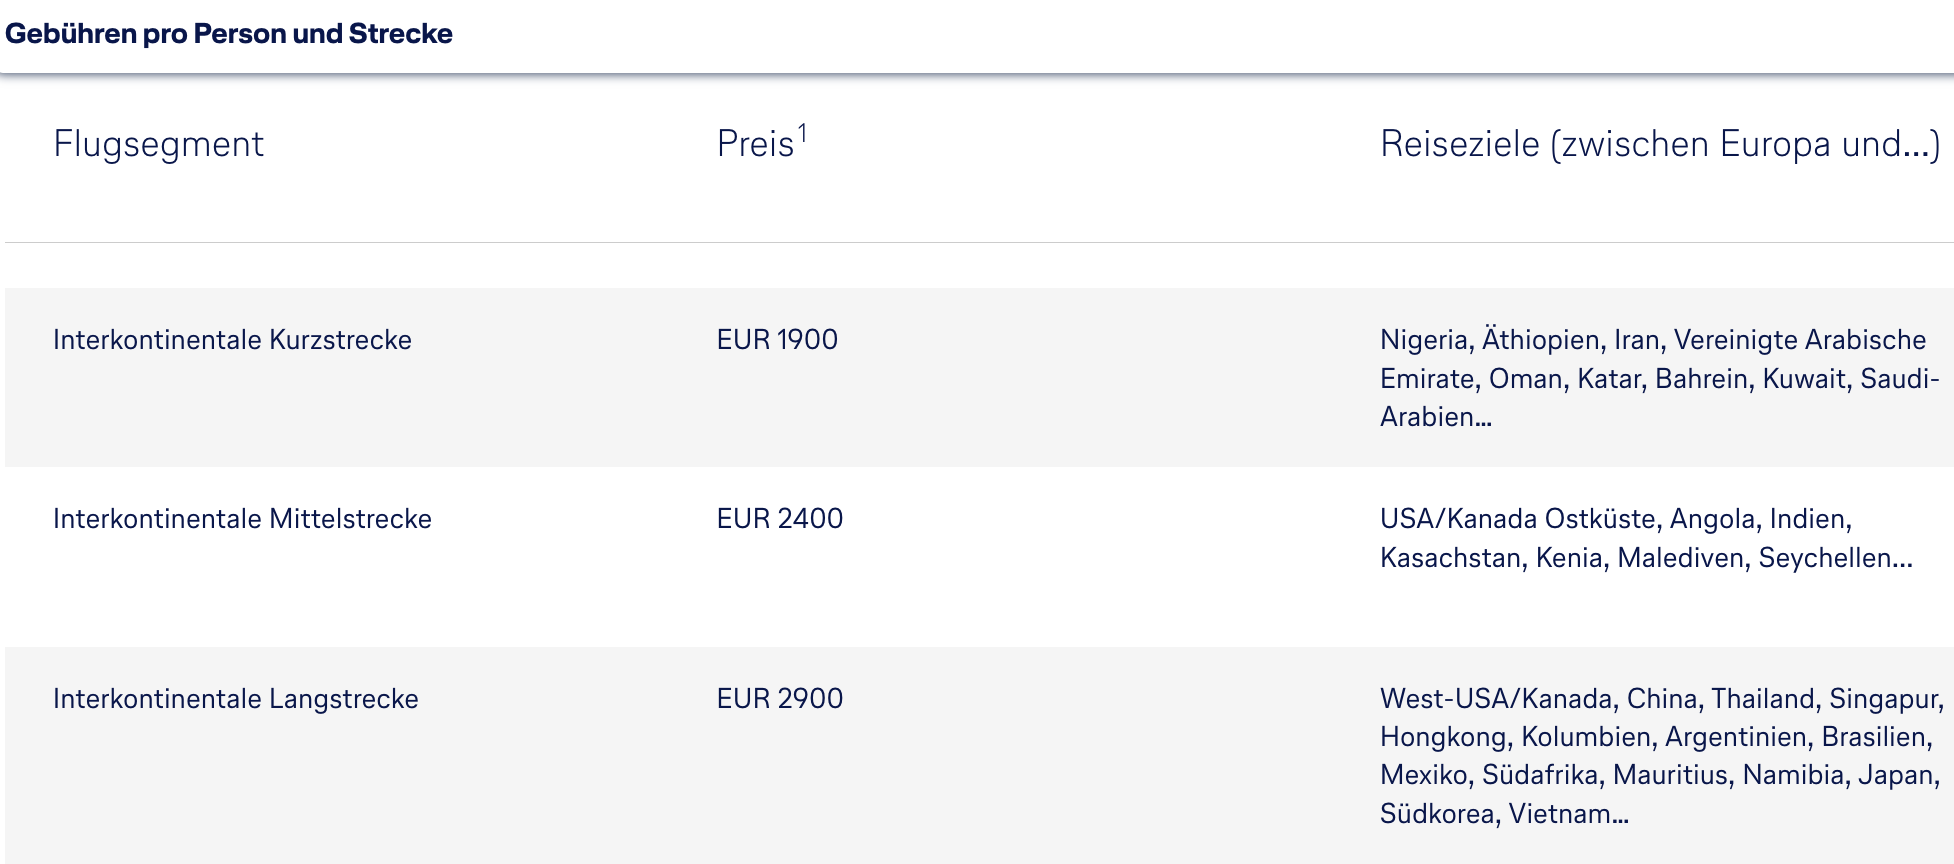1954x864 pixels.
Task: Click the footnote 1 superscript next to Preis
Action: click(802, 133)
